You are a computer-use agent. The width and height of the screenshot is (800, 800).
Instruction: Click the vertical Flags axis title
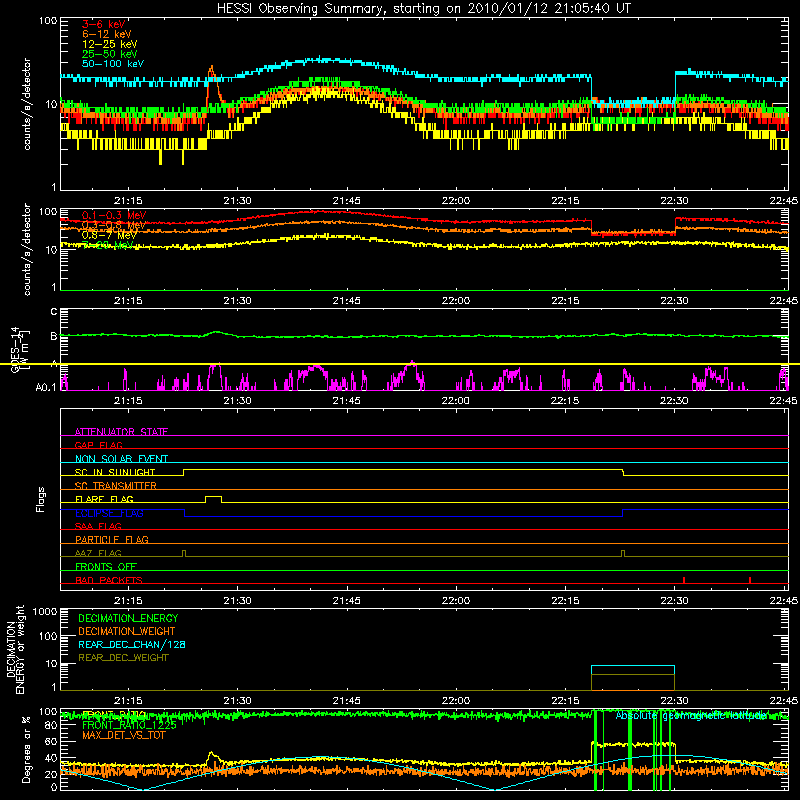click(x=40, y=499)
